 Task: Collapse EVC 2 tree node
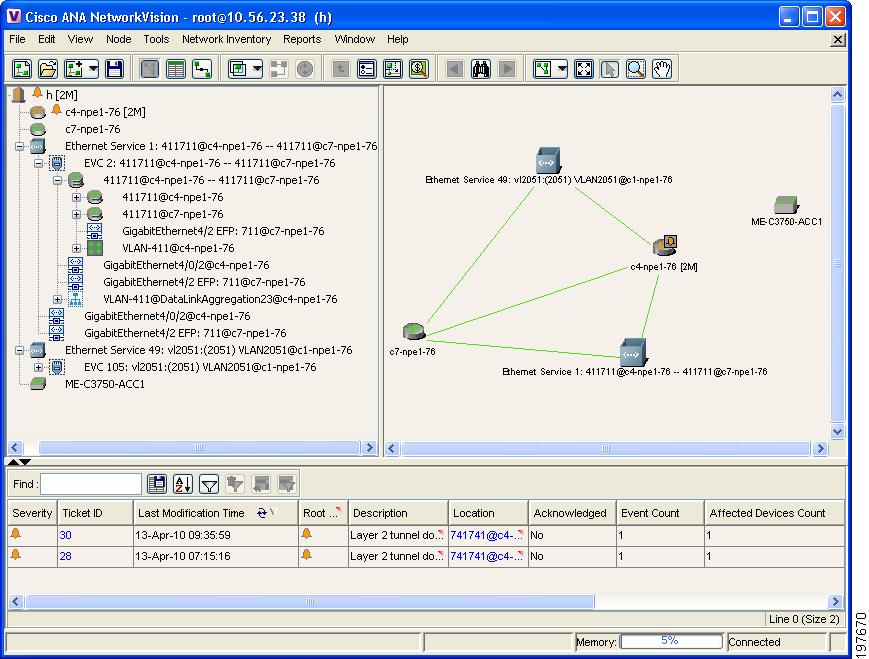click(38, 164)
